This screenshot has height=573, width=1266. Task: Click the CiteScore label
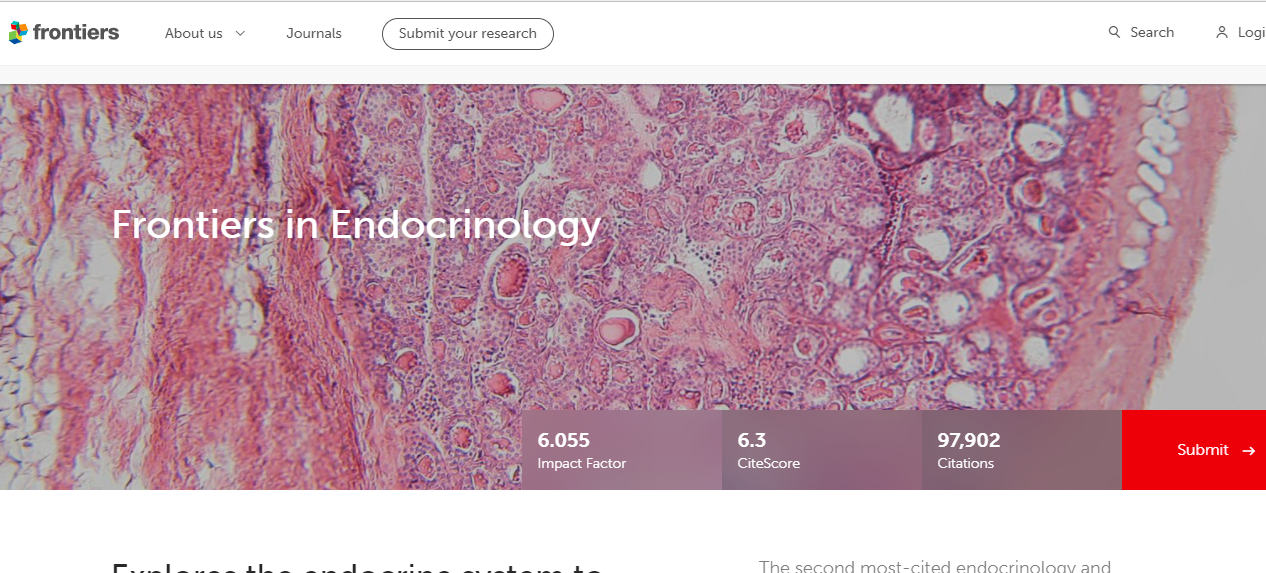pyautogui.click(x=769, y=463)
